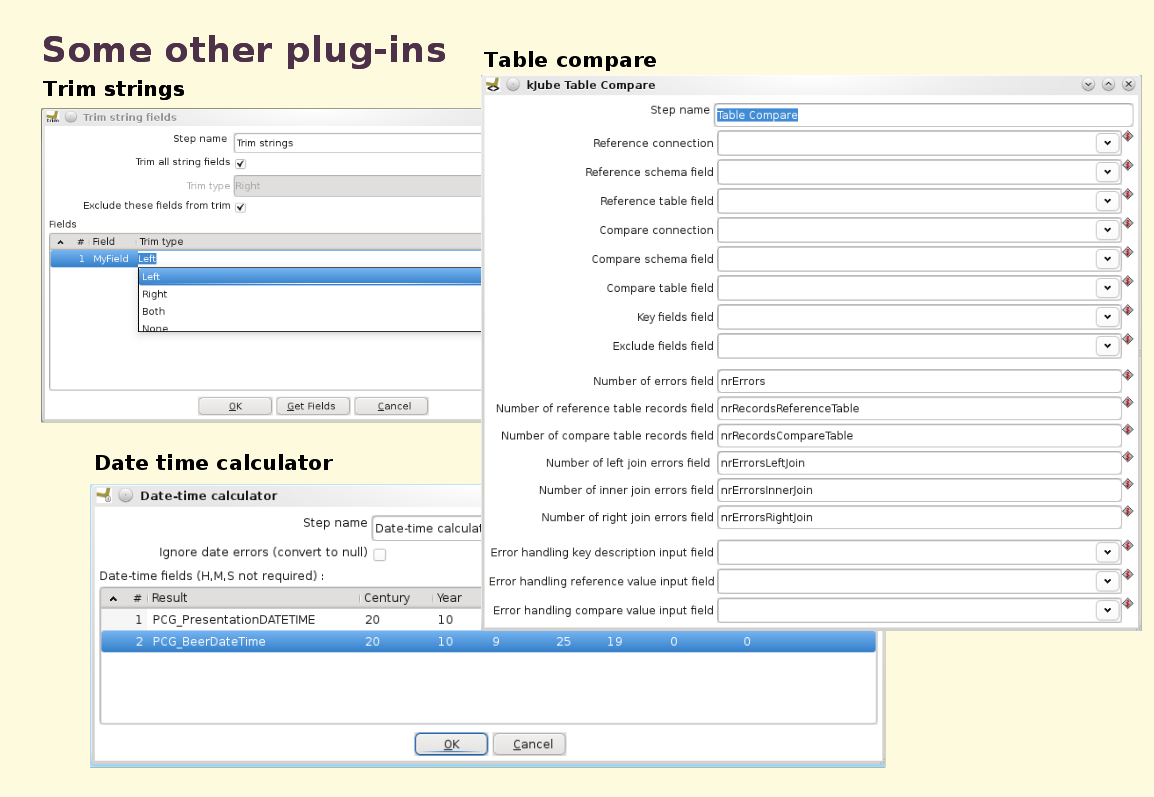Open Reference table field dropdown
Screen dimensions: 1154x797
click(1108, 201)
